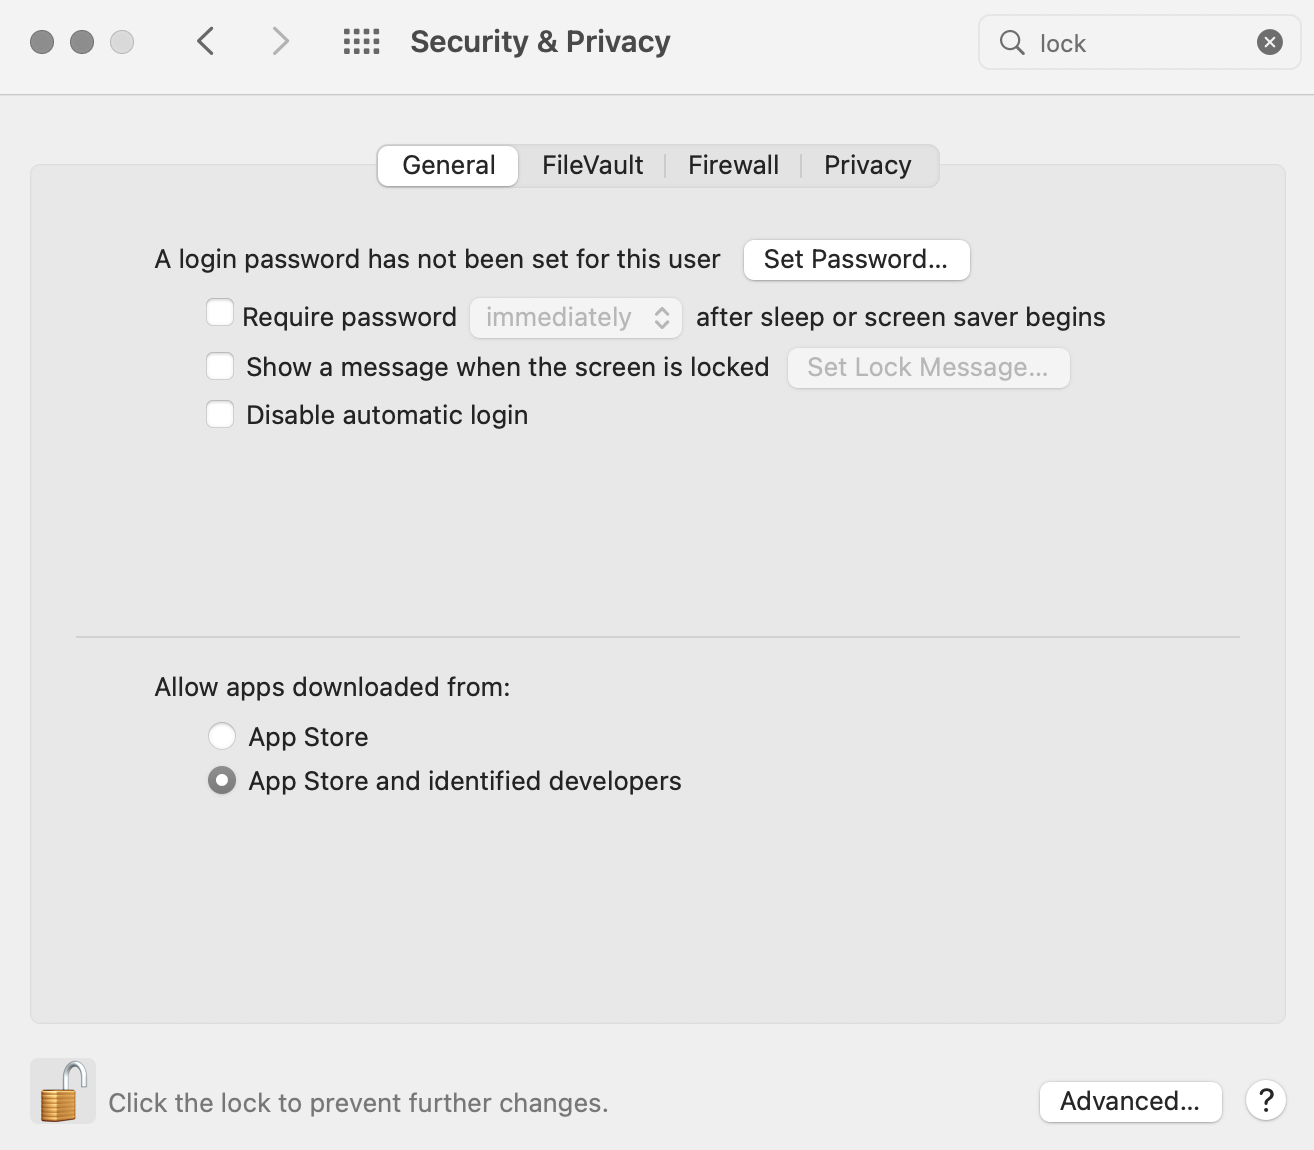1314x1150 pixels.
Task: Open the Advanced… settings button
Action: point(1130,1101)
